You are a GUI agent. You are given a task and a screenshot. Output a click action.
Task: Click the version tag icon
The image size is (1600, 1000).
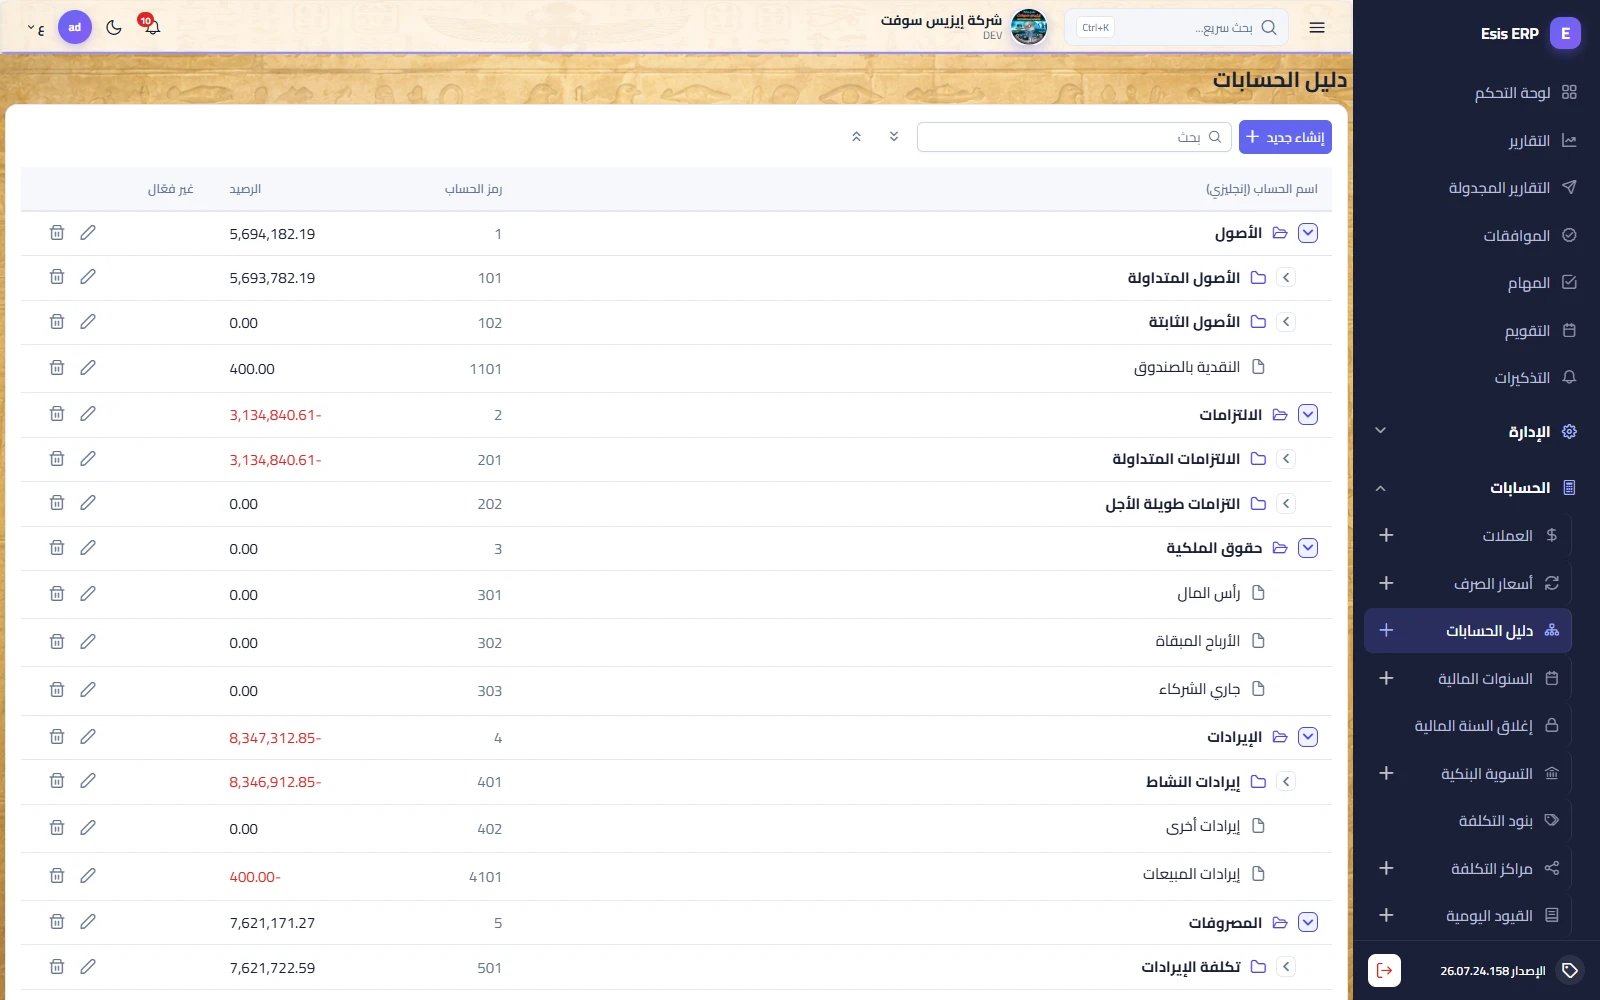point(1570,970)
